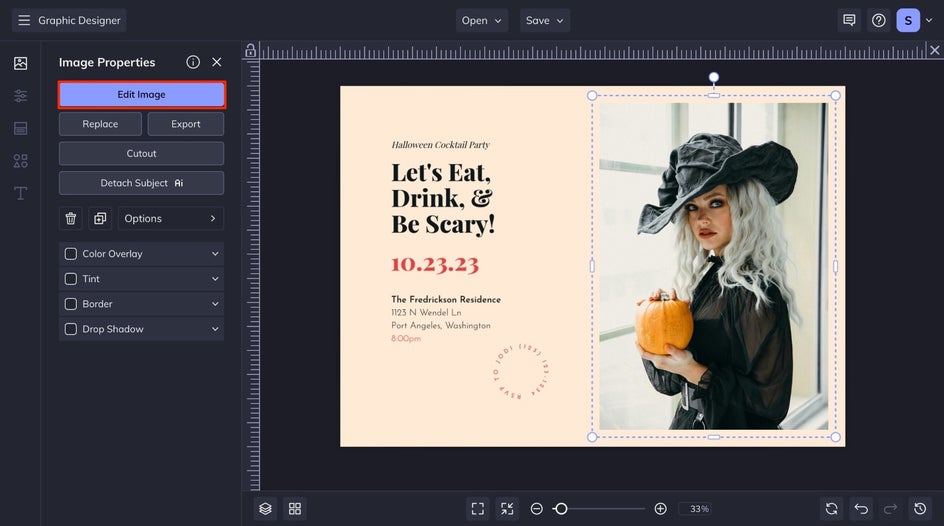Select the 8:00pm text

tap(406, 339)
